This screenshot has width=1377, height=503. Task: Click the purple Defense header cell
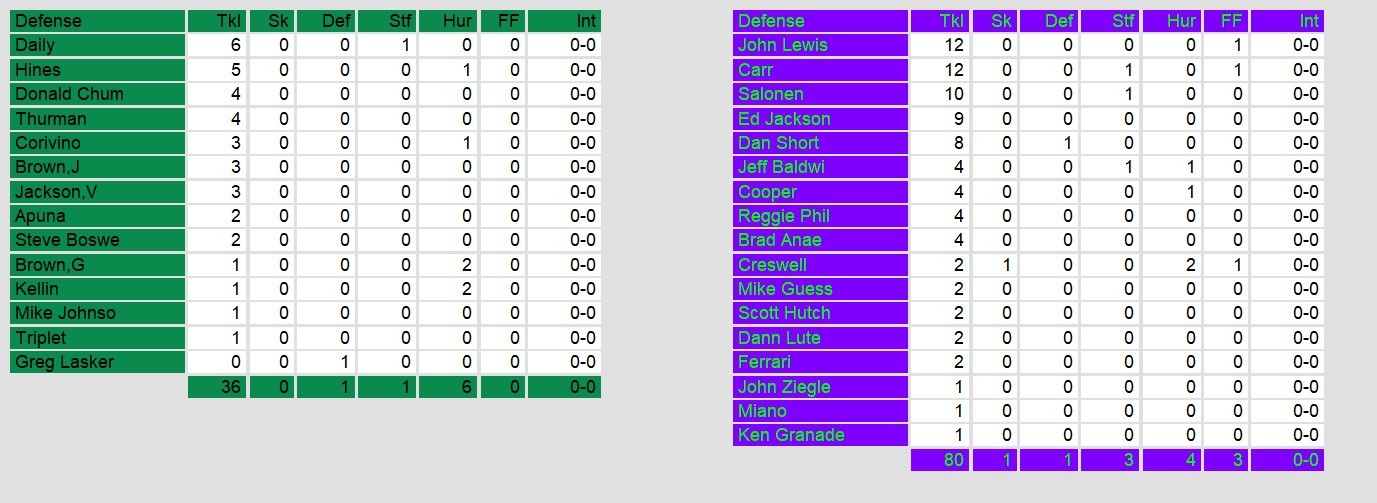tap(820, 21)
